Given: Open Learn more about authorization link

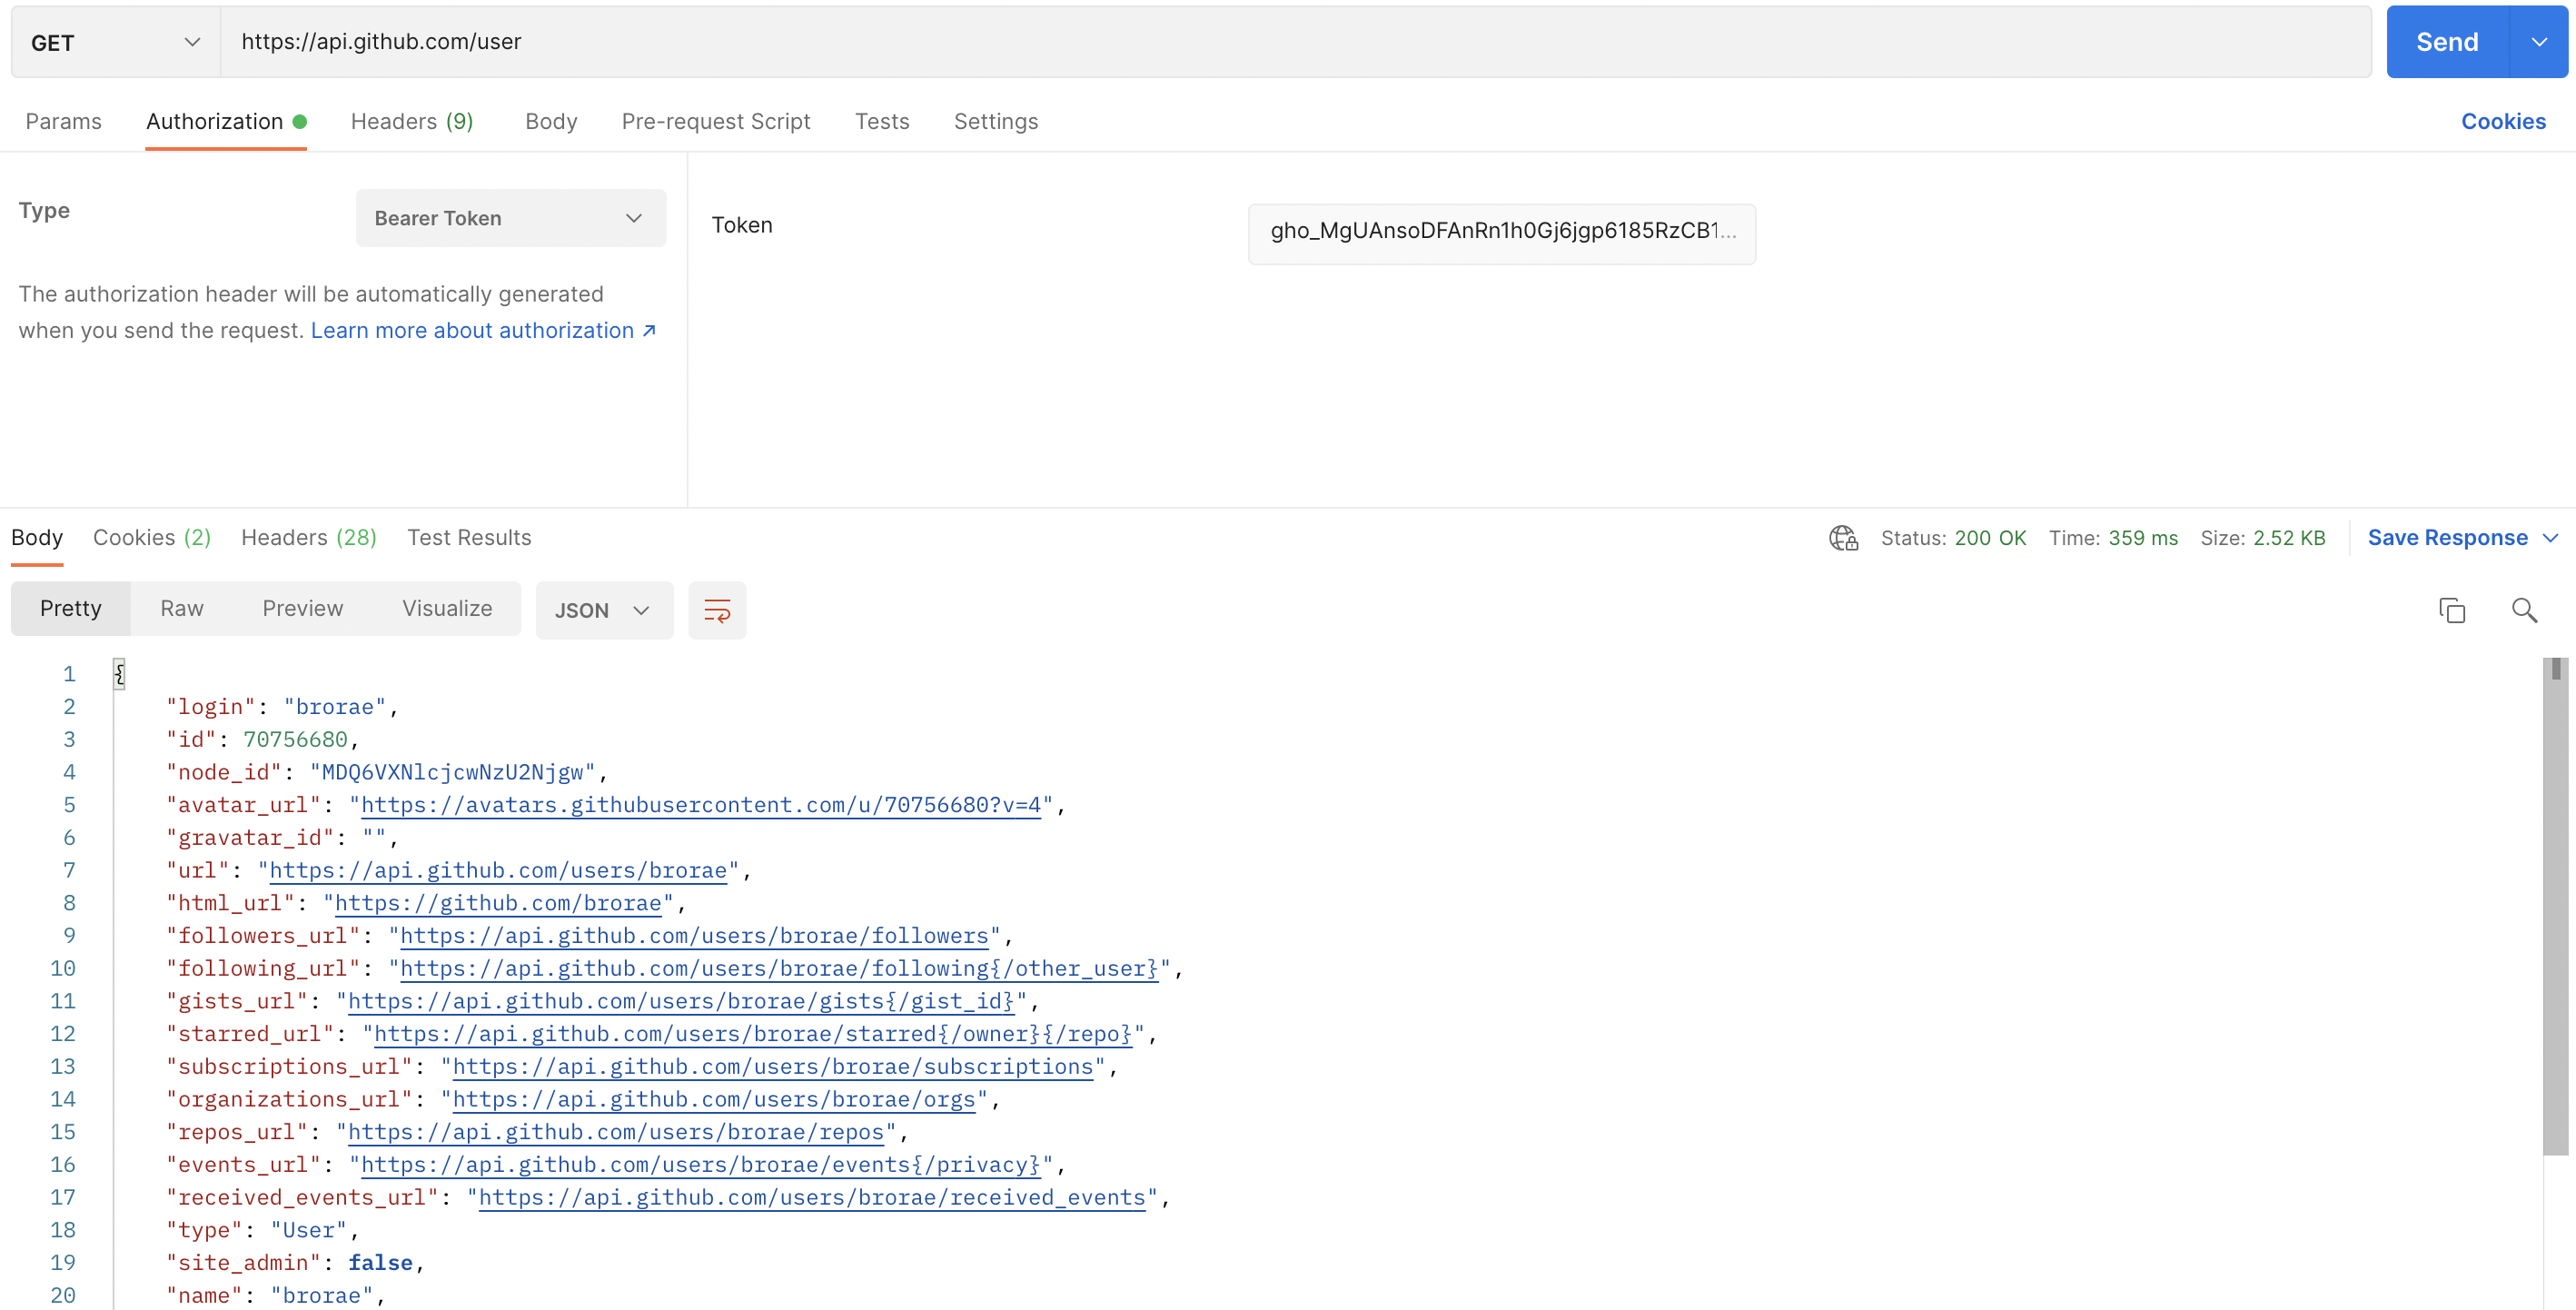Looking at the screenshot, I should [482, 330].
